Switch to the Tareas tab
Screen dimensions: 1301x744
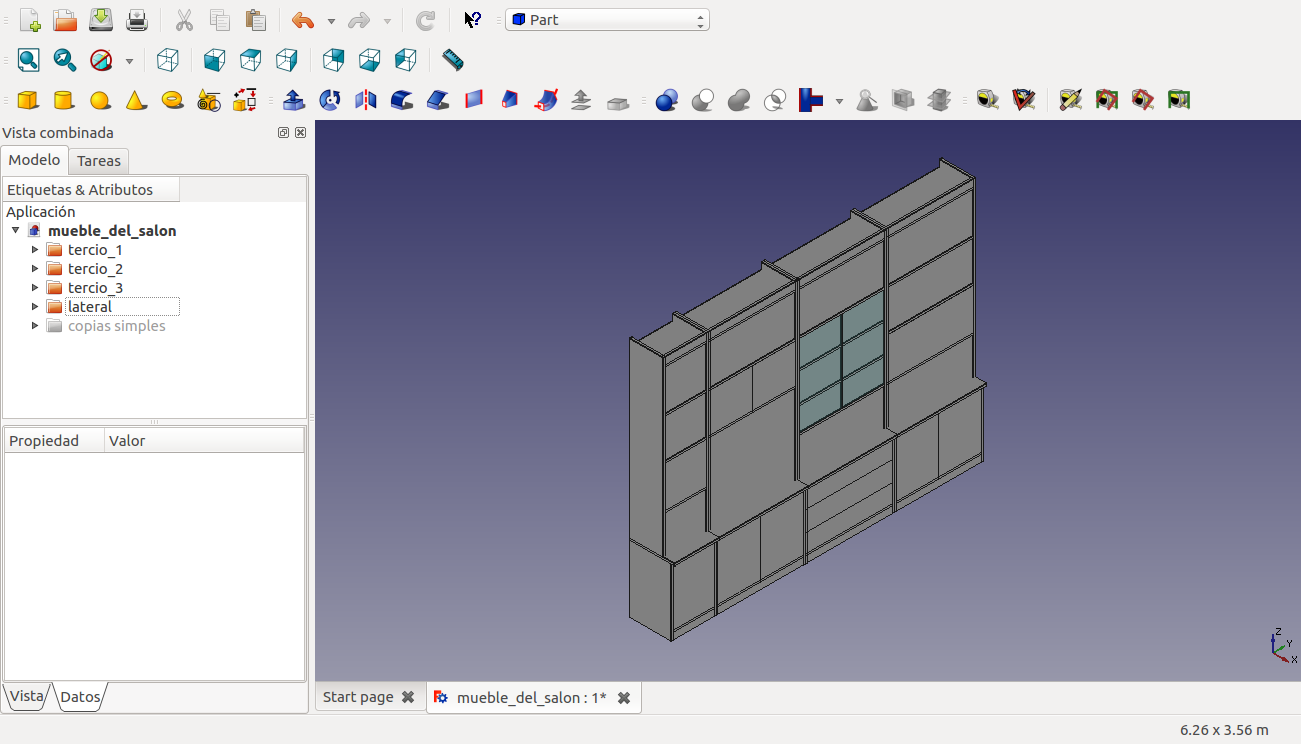tap(98, 161)
